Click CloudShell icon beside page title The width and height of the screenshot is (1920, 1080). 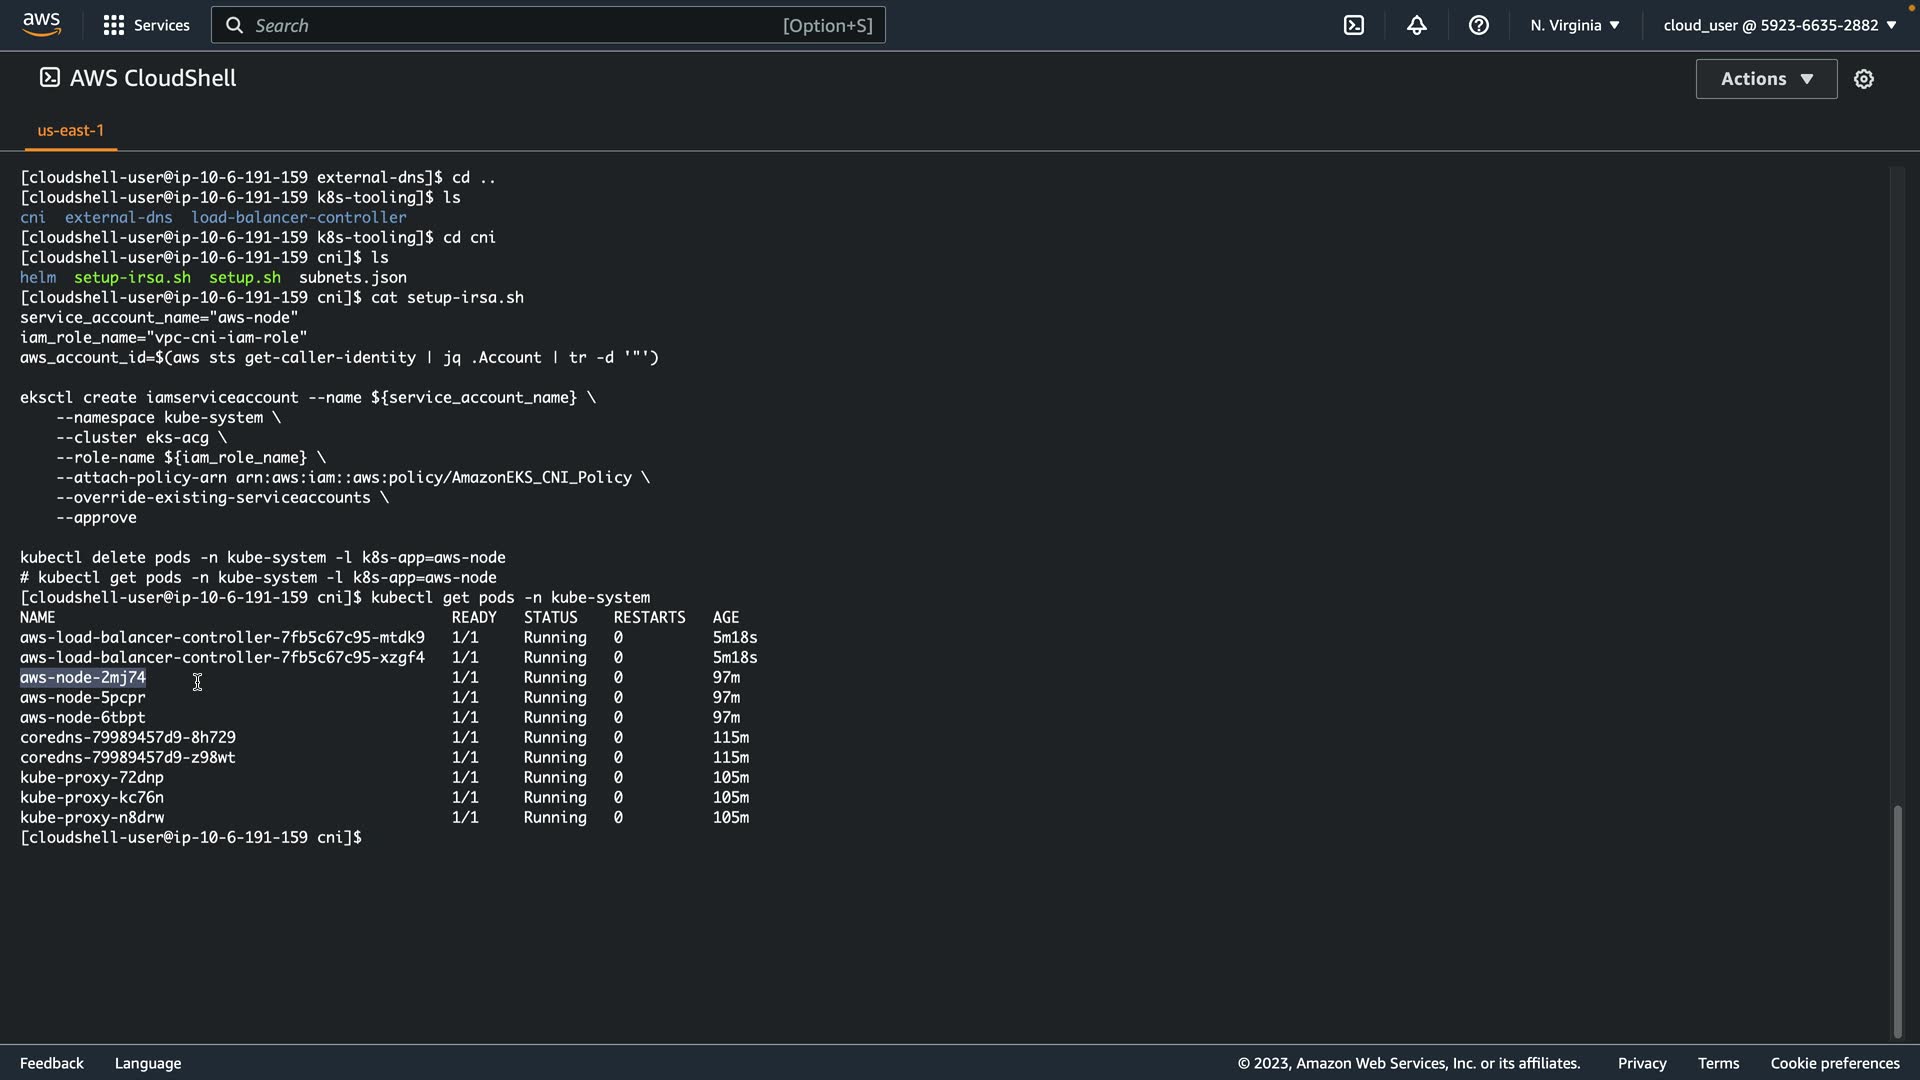49,78
